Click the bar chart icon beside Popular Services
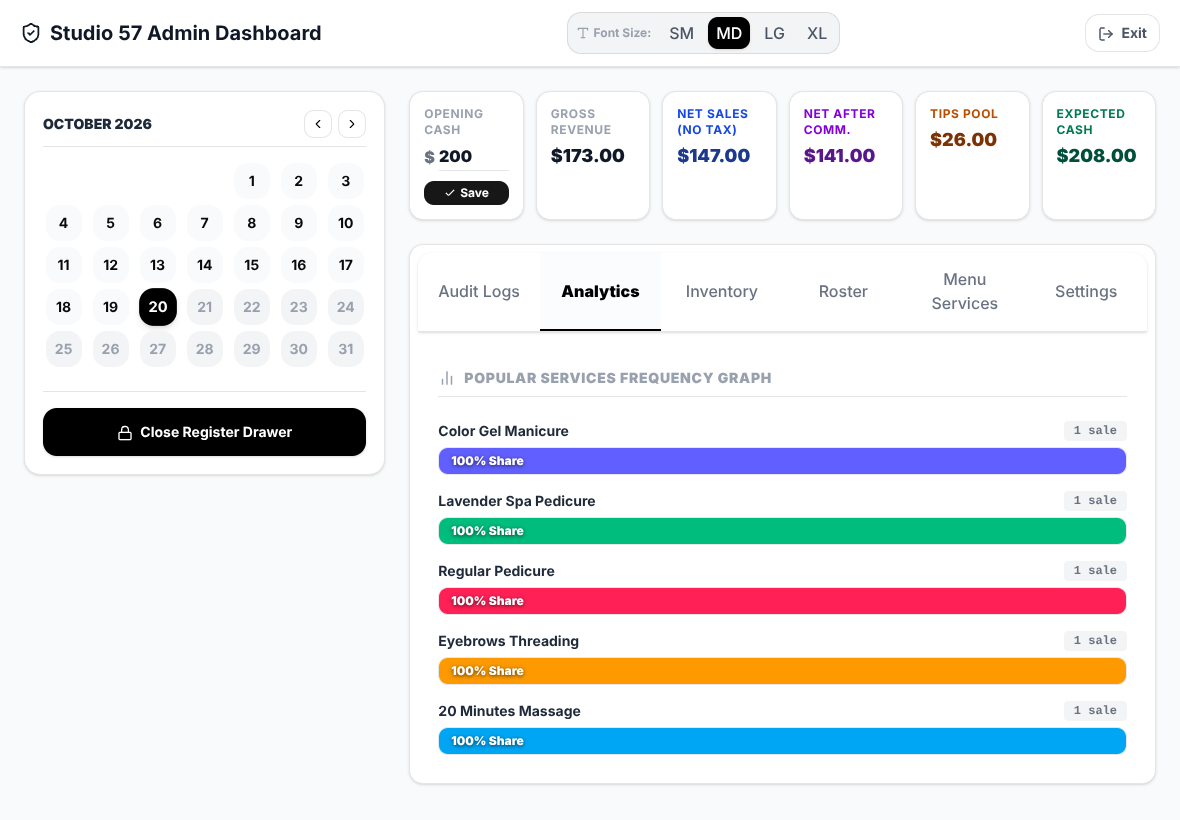This screenshot has height=820, width=1180. click(447, 378)
